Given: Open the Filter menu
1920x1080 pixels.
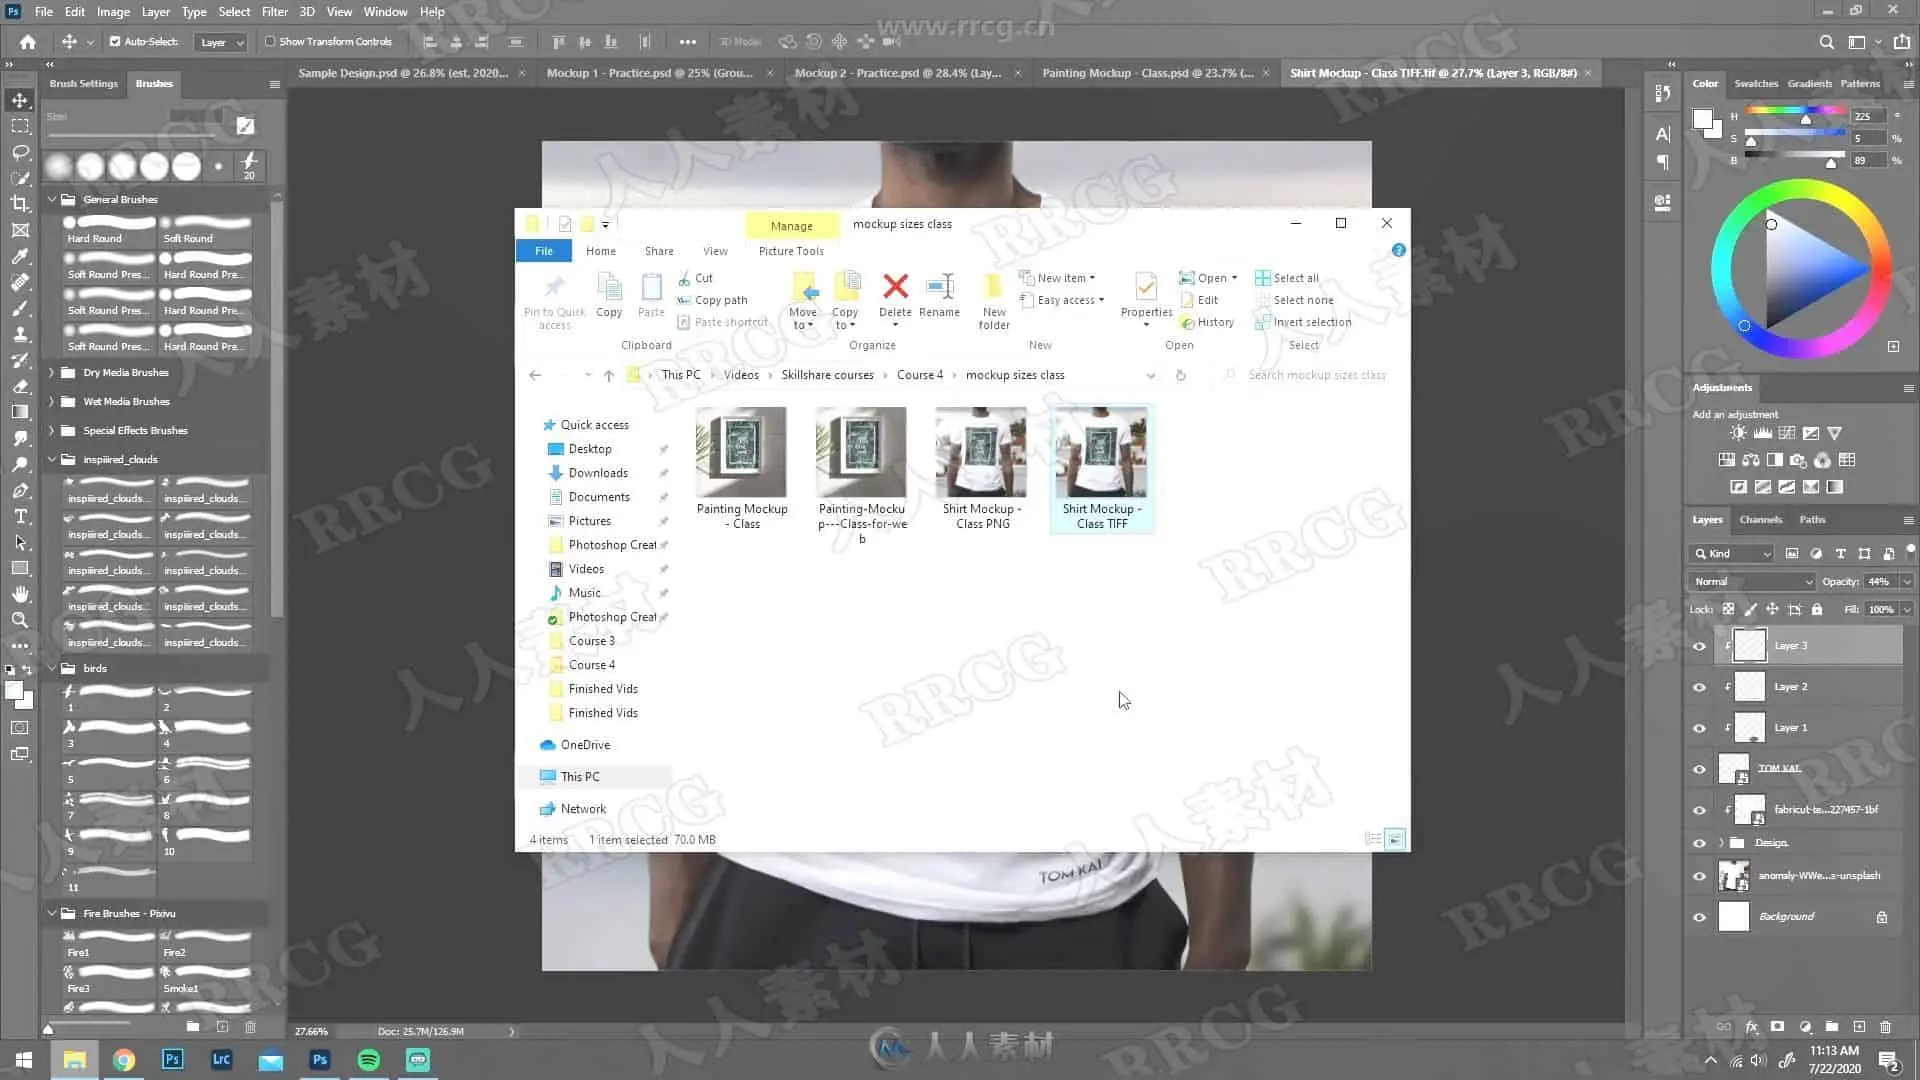Looking at the screenshot, I should pyautogui.click(x=274, y=12).
